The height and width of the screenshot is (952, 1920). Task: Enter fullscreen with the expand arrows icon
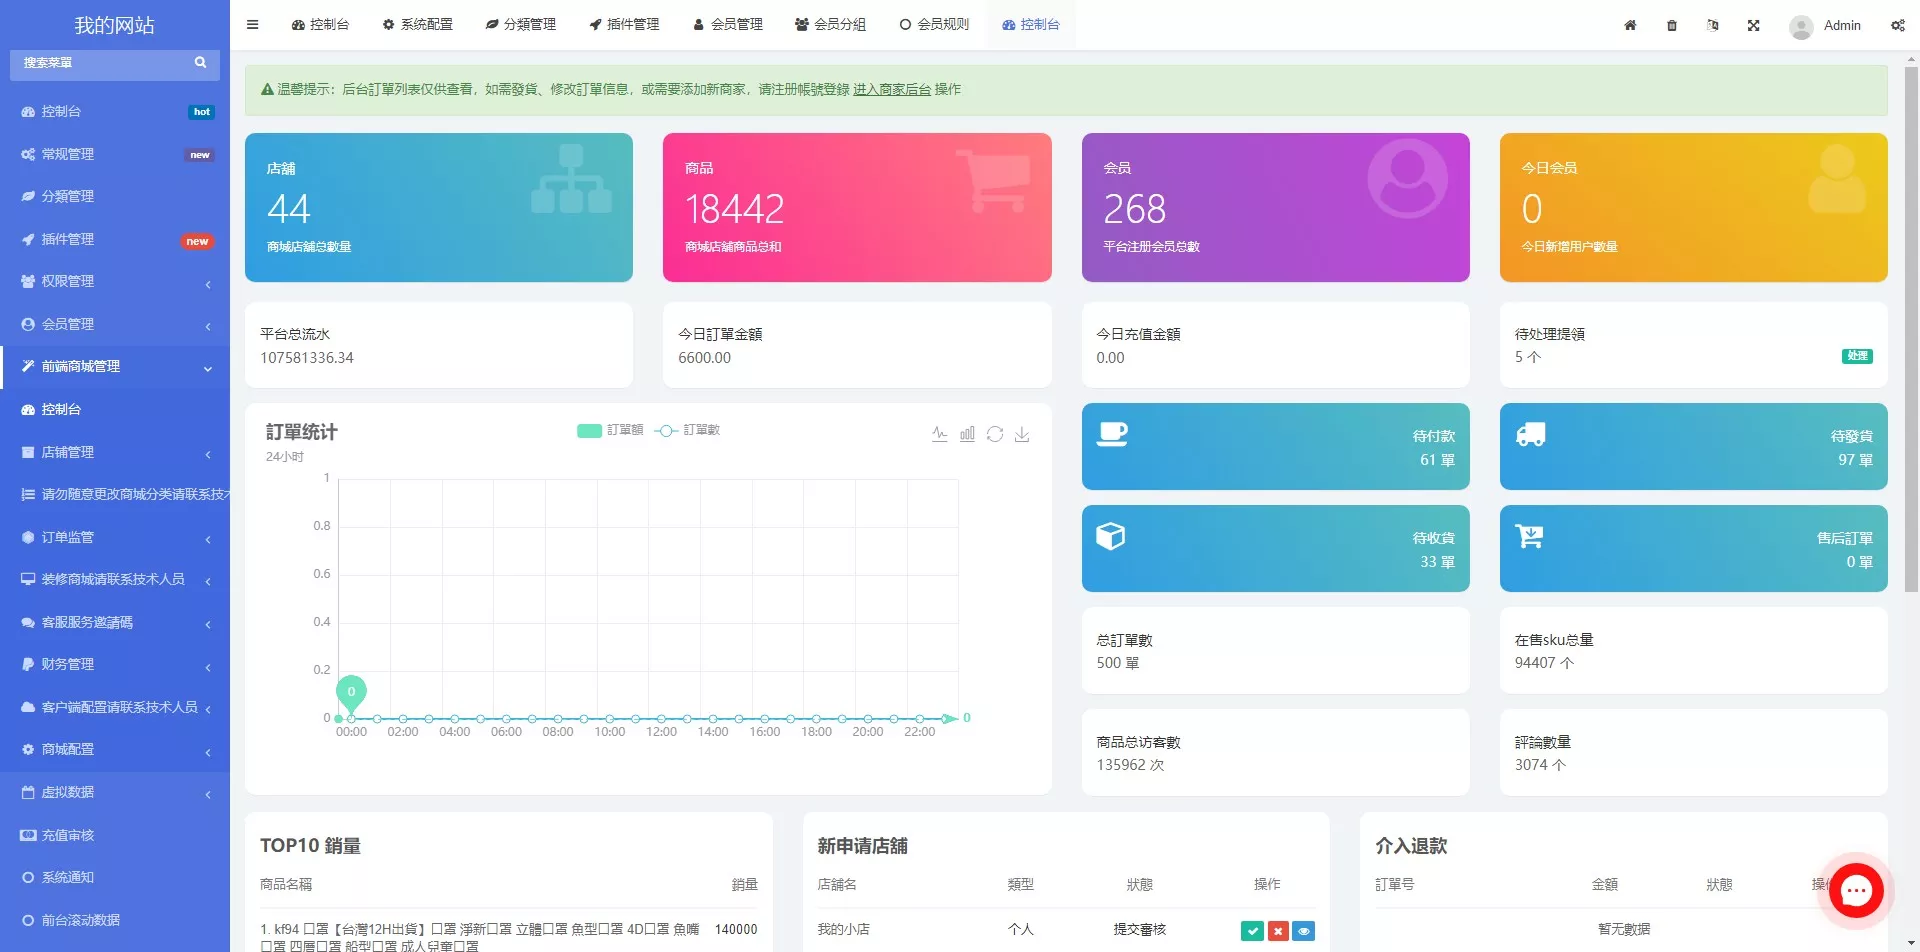coord(1753,25)
